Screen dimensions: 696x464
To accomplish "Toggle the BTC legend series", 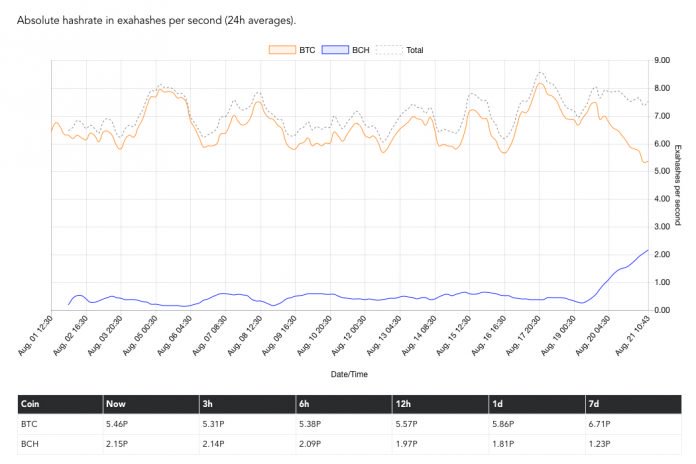I will point(292,50).
